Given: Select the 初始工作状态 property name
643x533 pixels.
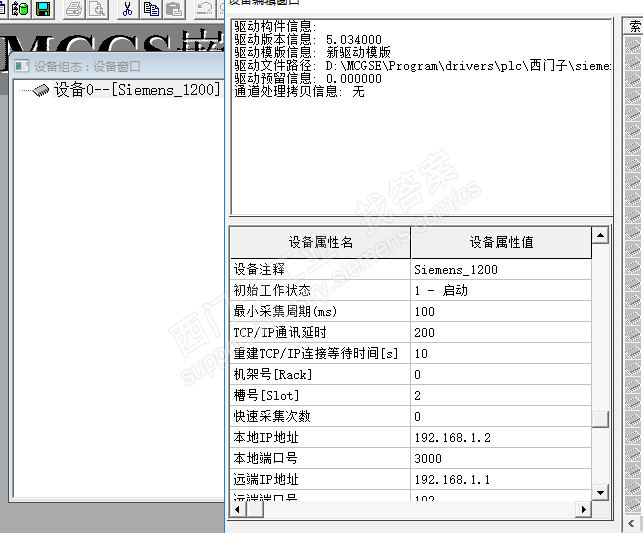Looking at the screenshot, I should point(320,290).
